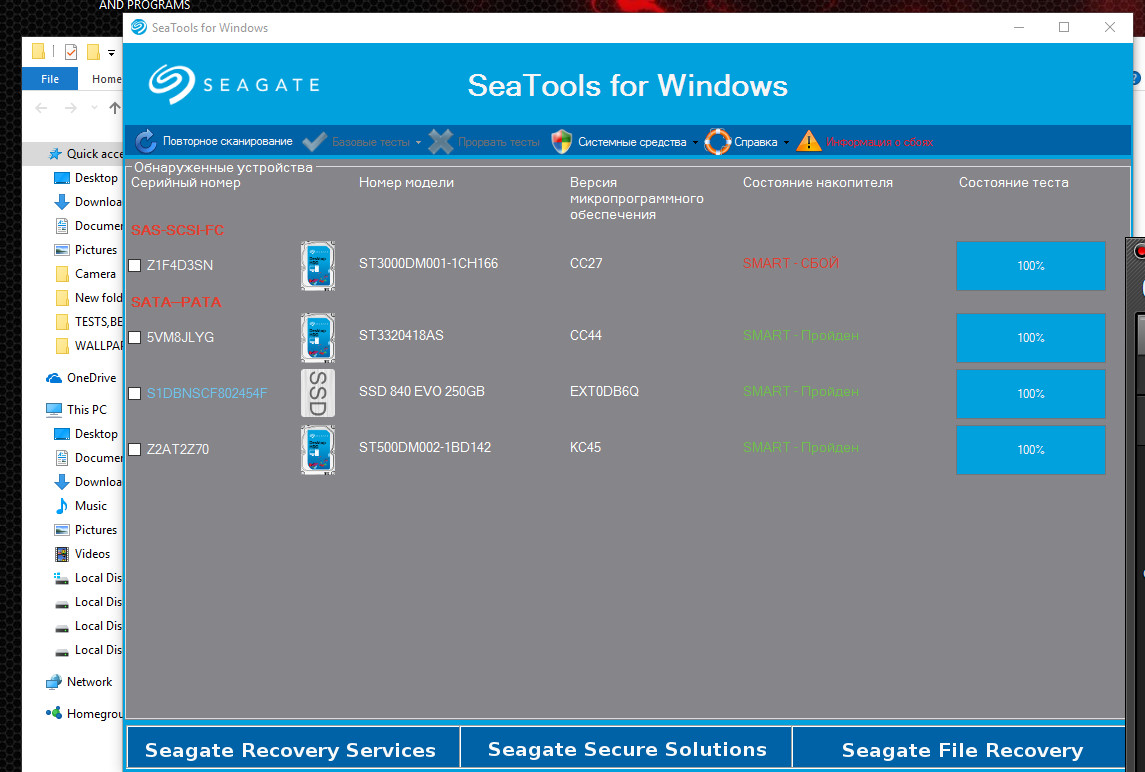Open Системные средства menu
The width and height of the screenshot is (1145, 772).
click(x=632, y=142)
